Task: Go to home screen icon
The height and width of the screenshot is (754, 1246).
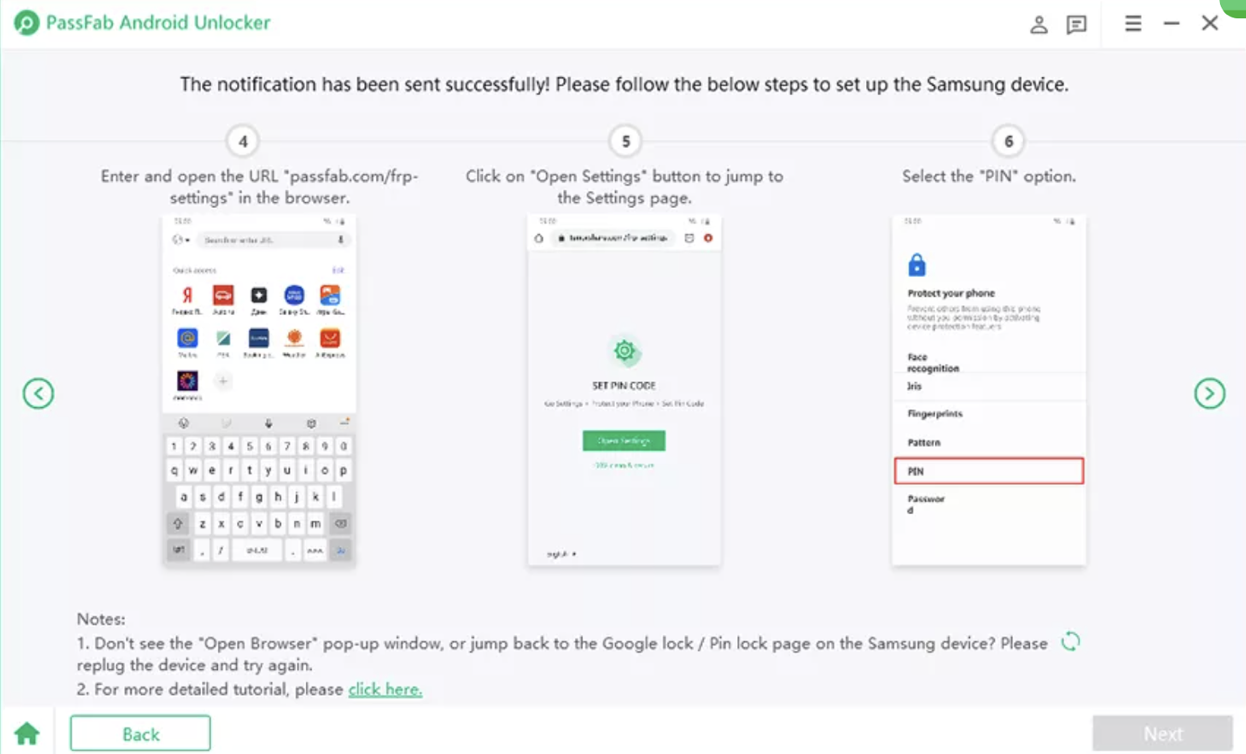Action: [27, 734]
